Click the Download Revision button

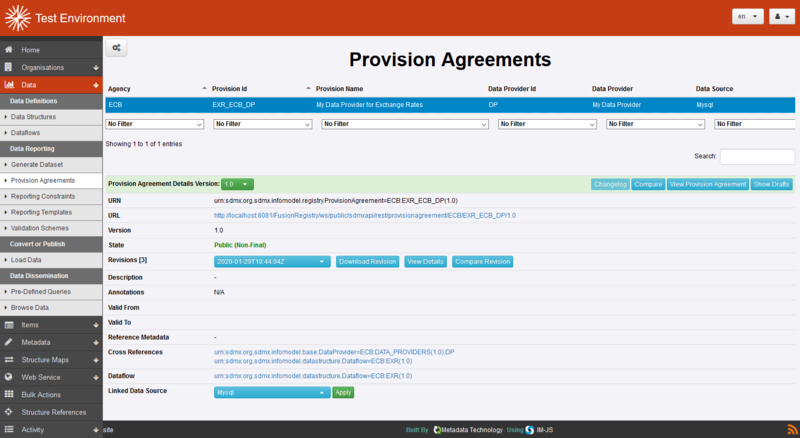(x=367, y=261)
